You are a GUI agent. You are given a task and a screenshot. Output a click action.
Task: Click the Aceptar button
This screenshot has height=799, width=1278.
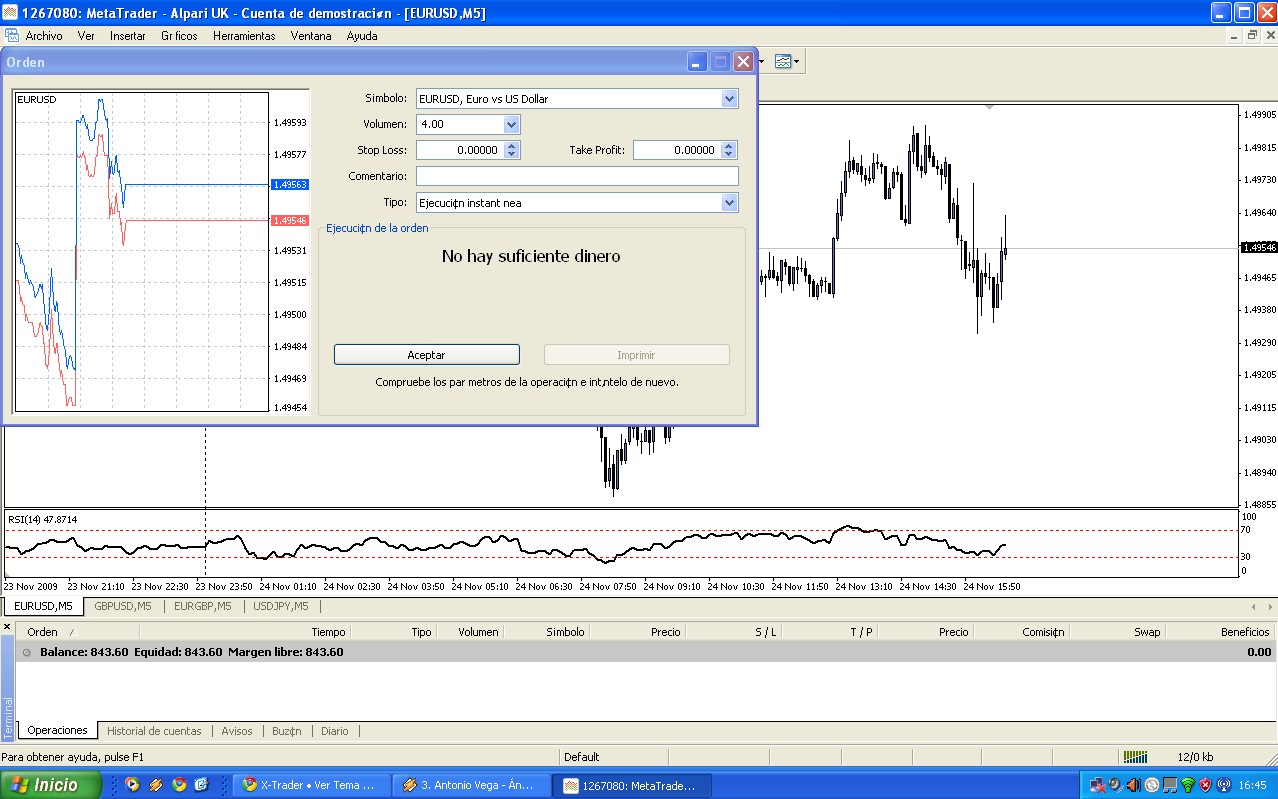coord(426,355)
